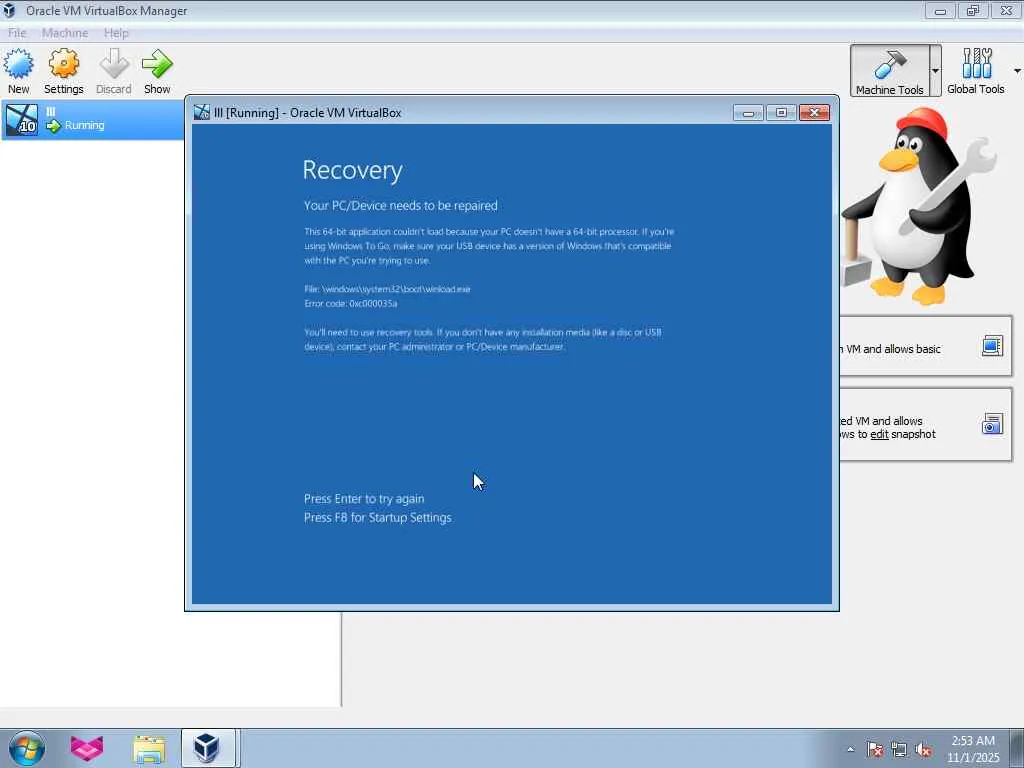Click 'Your PC/Device needs to be repaired' text
This screenshot has height=768, width=1024.
coord(400,206)
